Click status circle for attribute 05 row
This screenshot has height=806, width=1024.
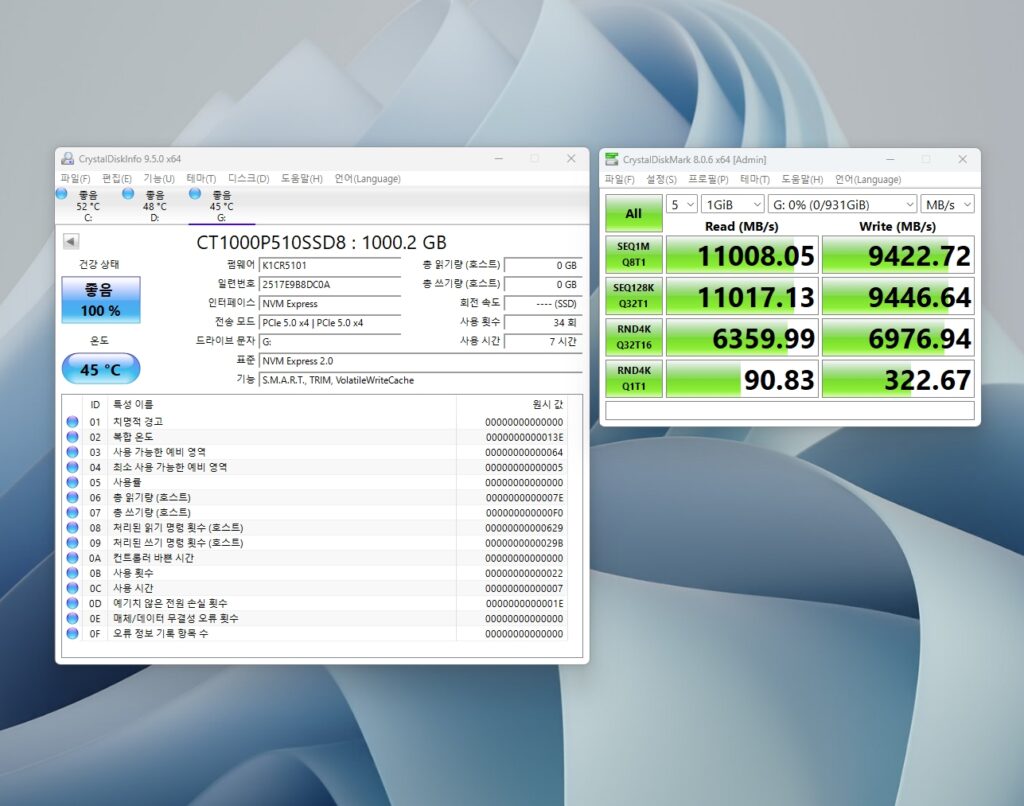point(72,482)
